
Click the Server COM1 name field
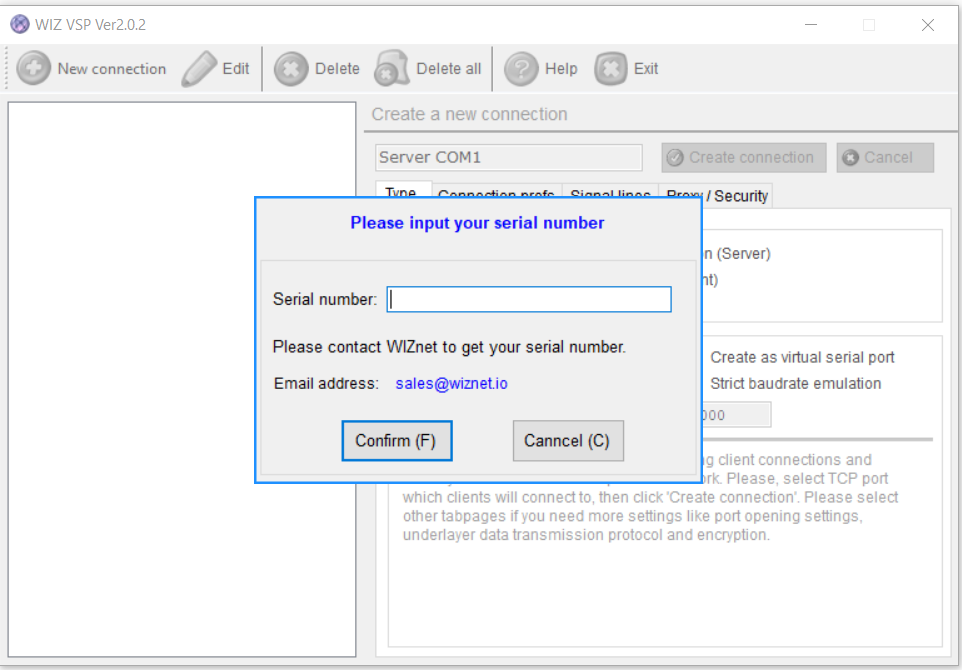509,158
